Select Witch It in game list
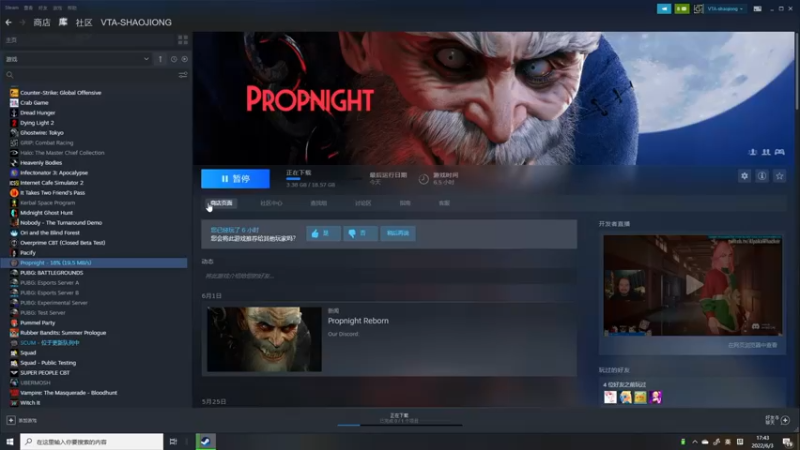Screen dimensions: 800x450 (30, 403)
